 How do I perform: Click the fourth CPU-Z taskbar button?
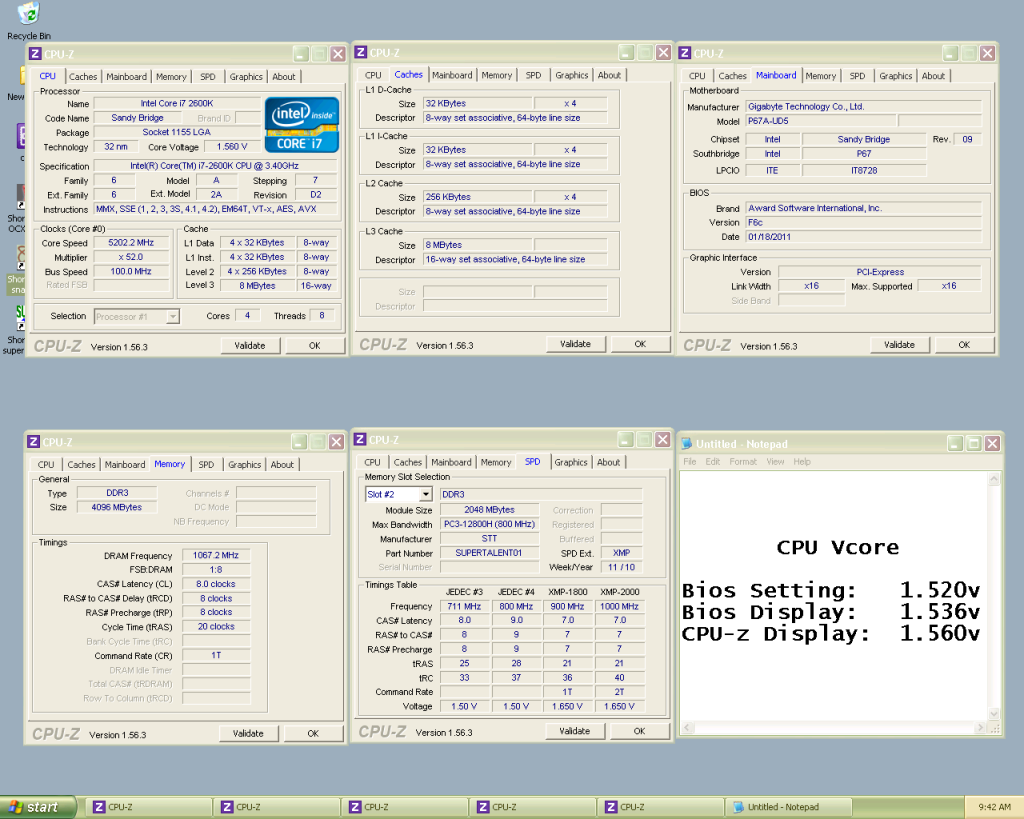tap(532, 807)
